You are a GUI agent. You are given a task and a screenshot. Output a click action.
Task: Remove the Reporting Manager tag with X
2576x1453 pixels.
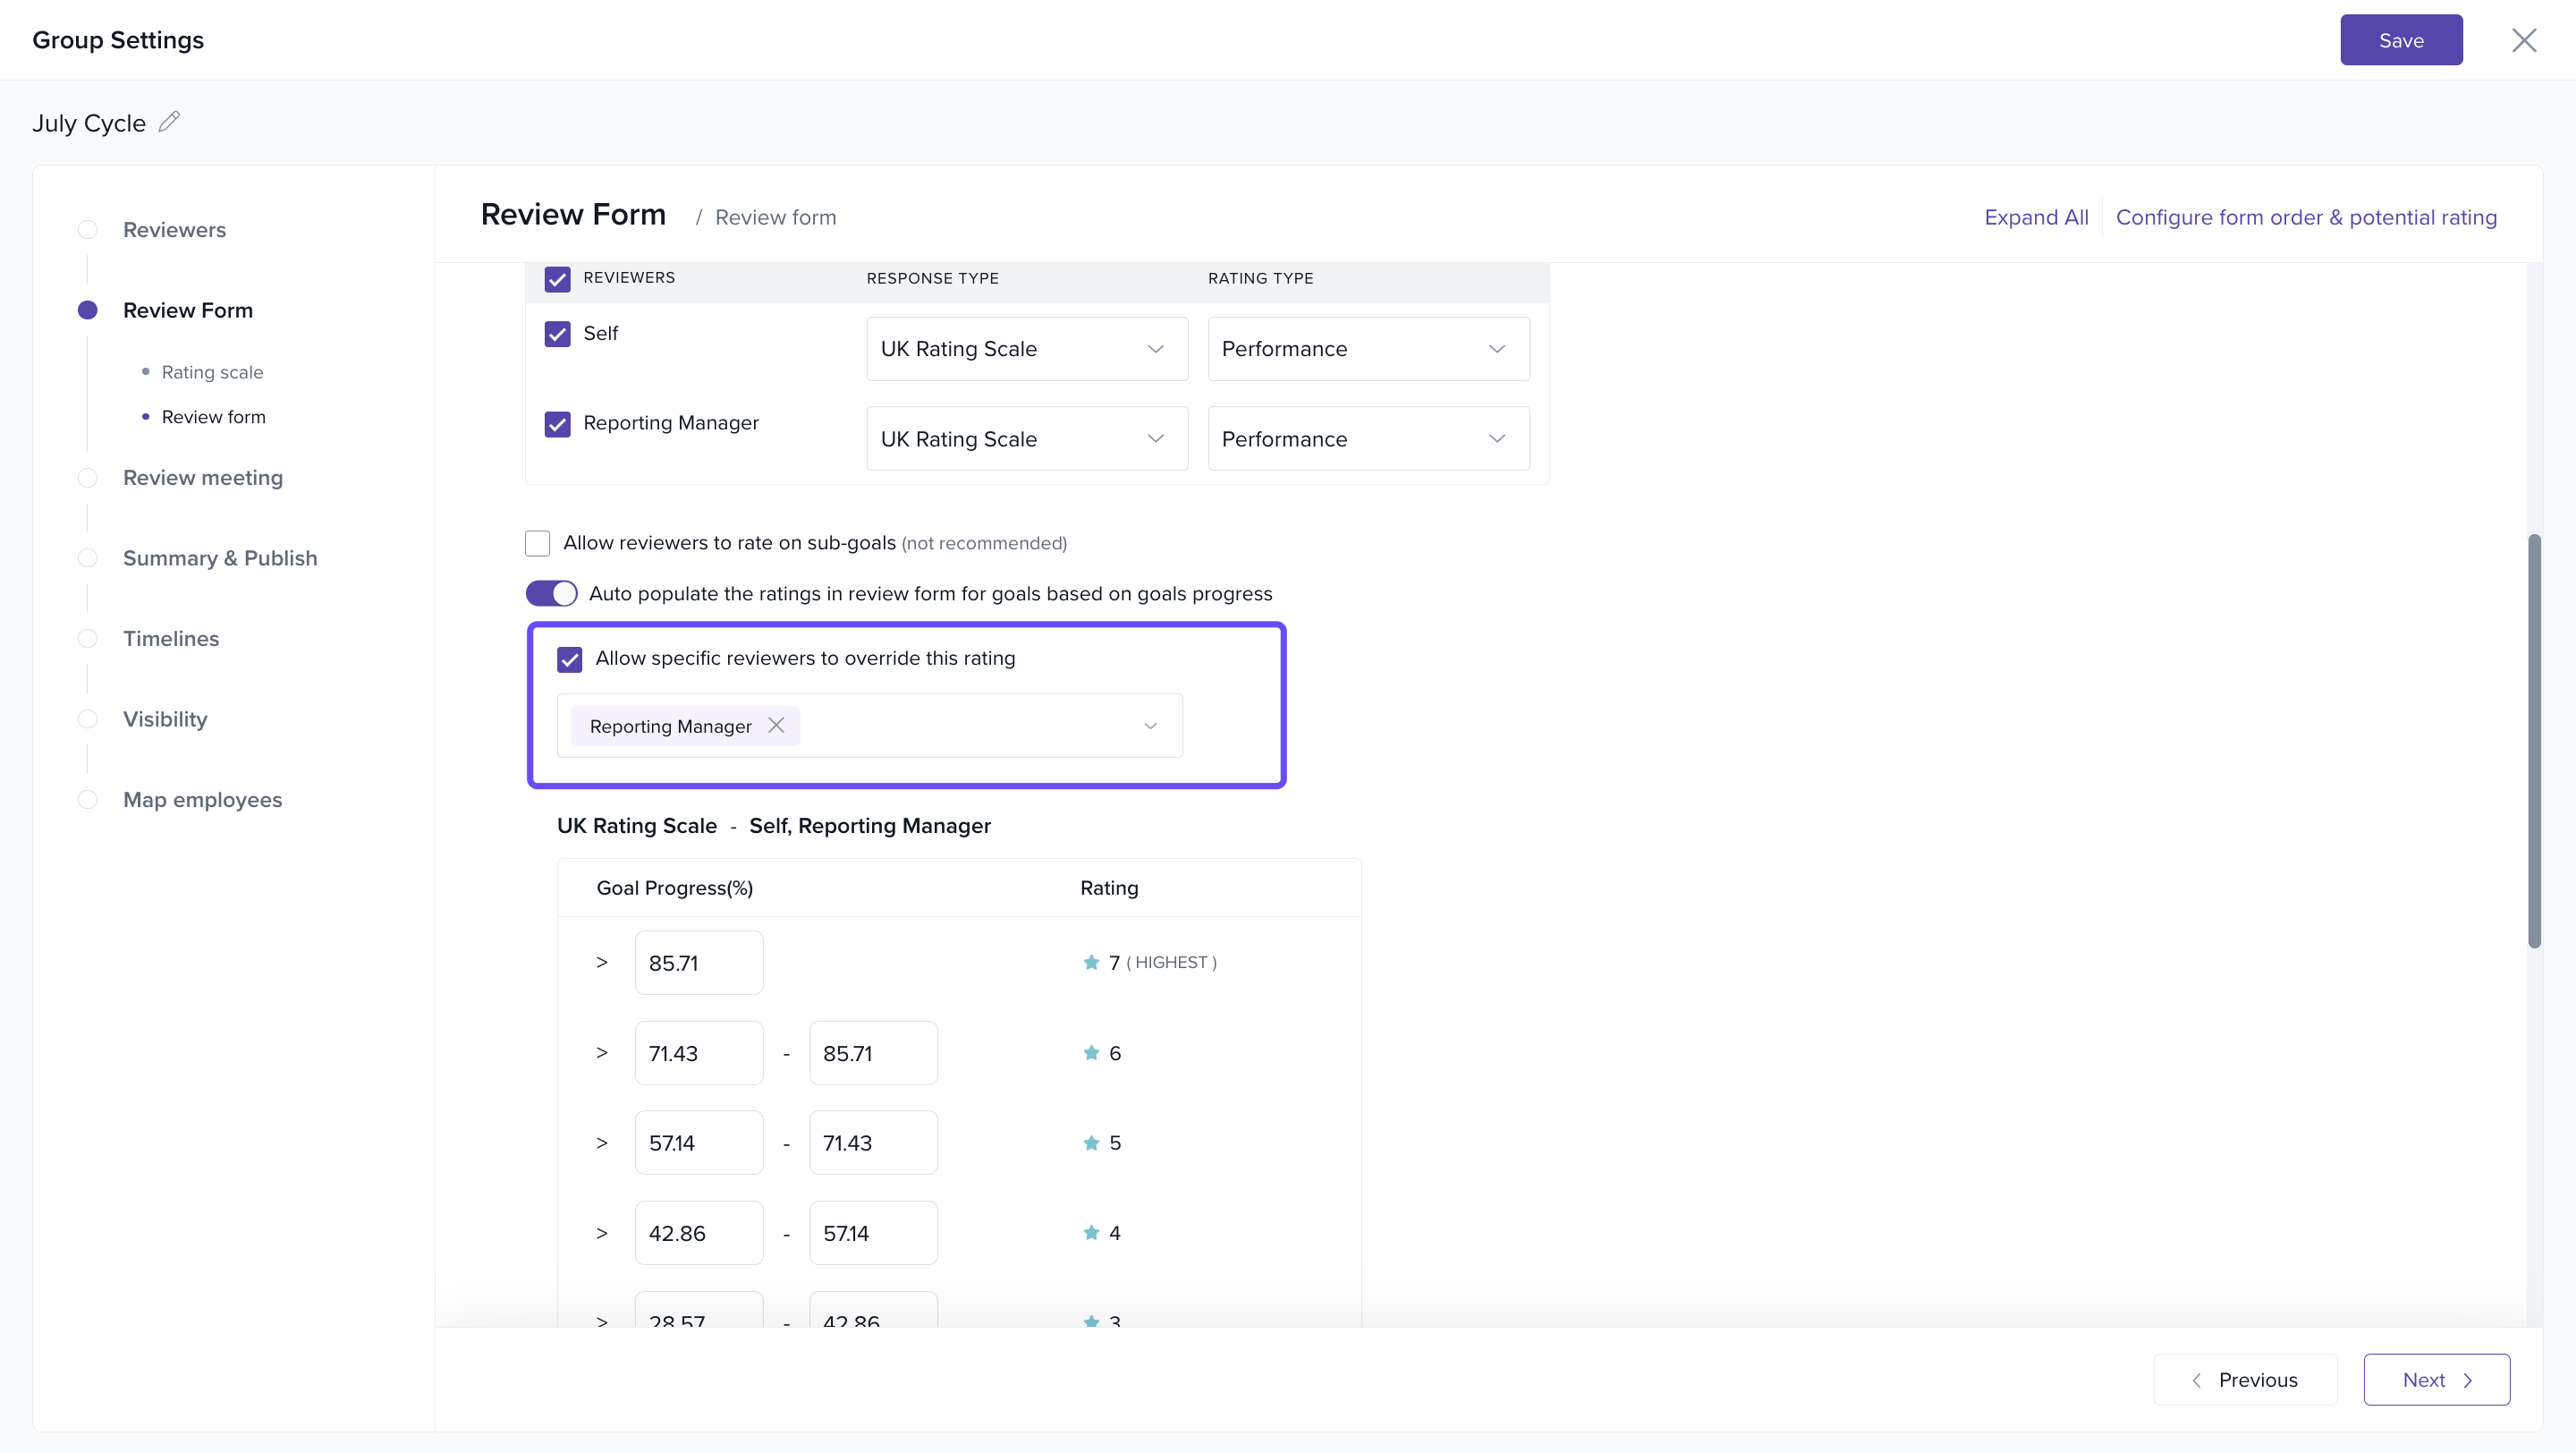pos(776,725)
